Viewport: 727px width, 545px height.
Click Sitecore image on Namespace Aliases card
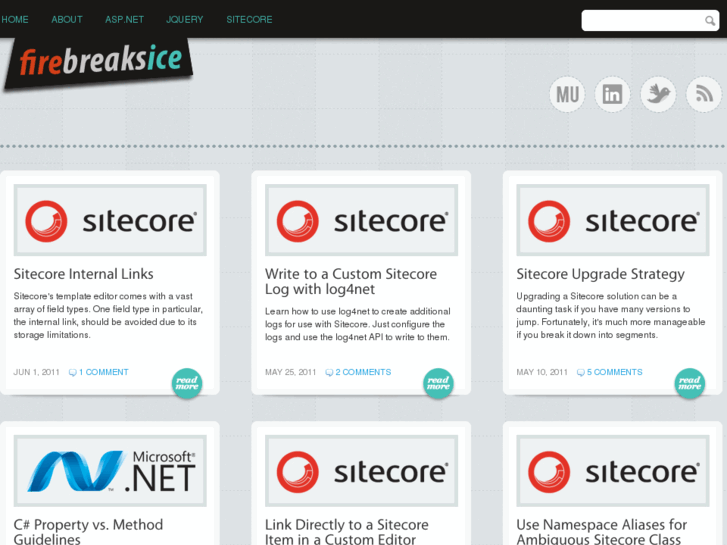613,471
